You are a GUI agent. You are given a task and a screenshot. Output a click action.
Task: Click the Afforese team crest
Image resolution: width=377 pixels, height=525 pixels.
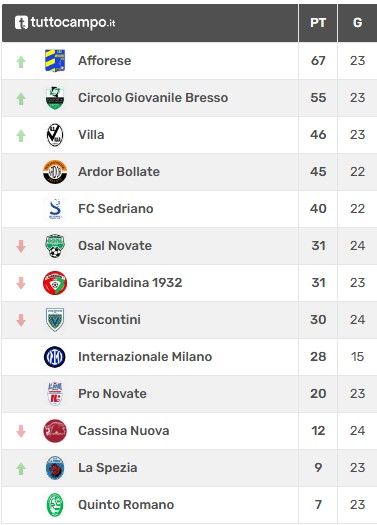(55, 61)
